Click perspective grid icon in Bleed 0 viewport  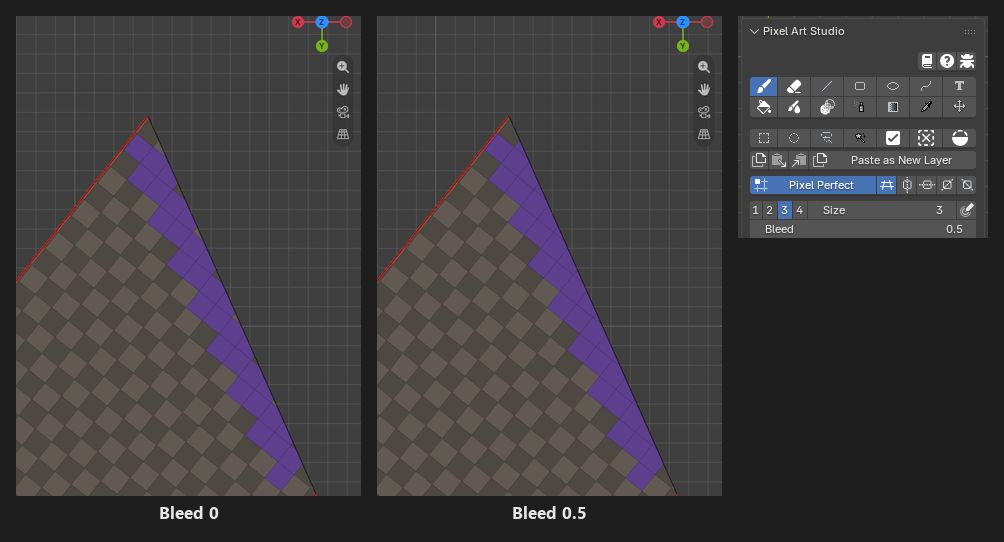coord(343,135)
